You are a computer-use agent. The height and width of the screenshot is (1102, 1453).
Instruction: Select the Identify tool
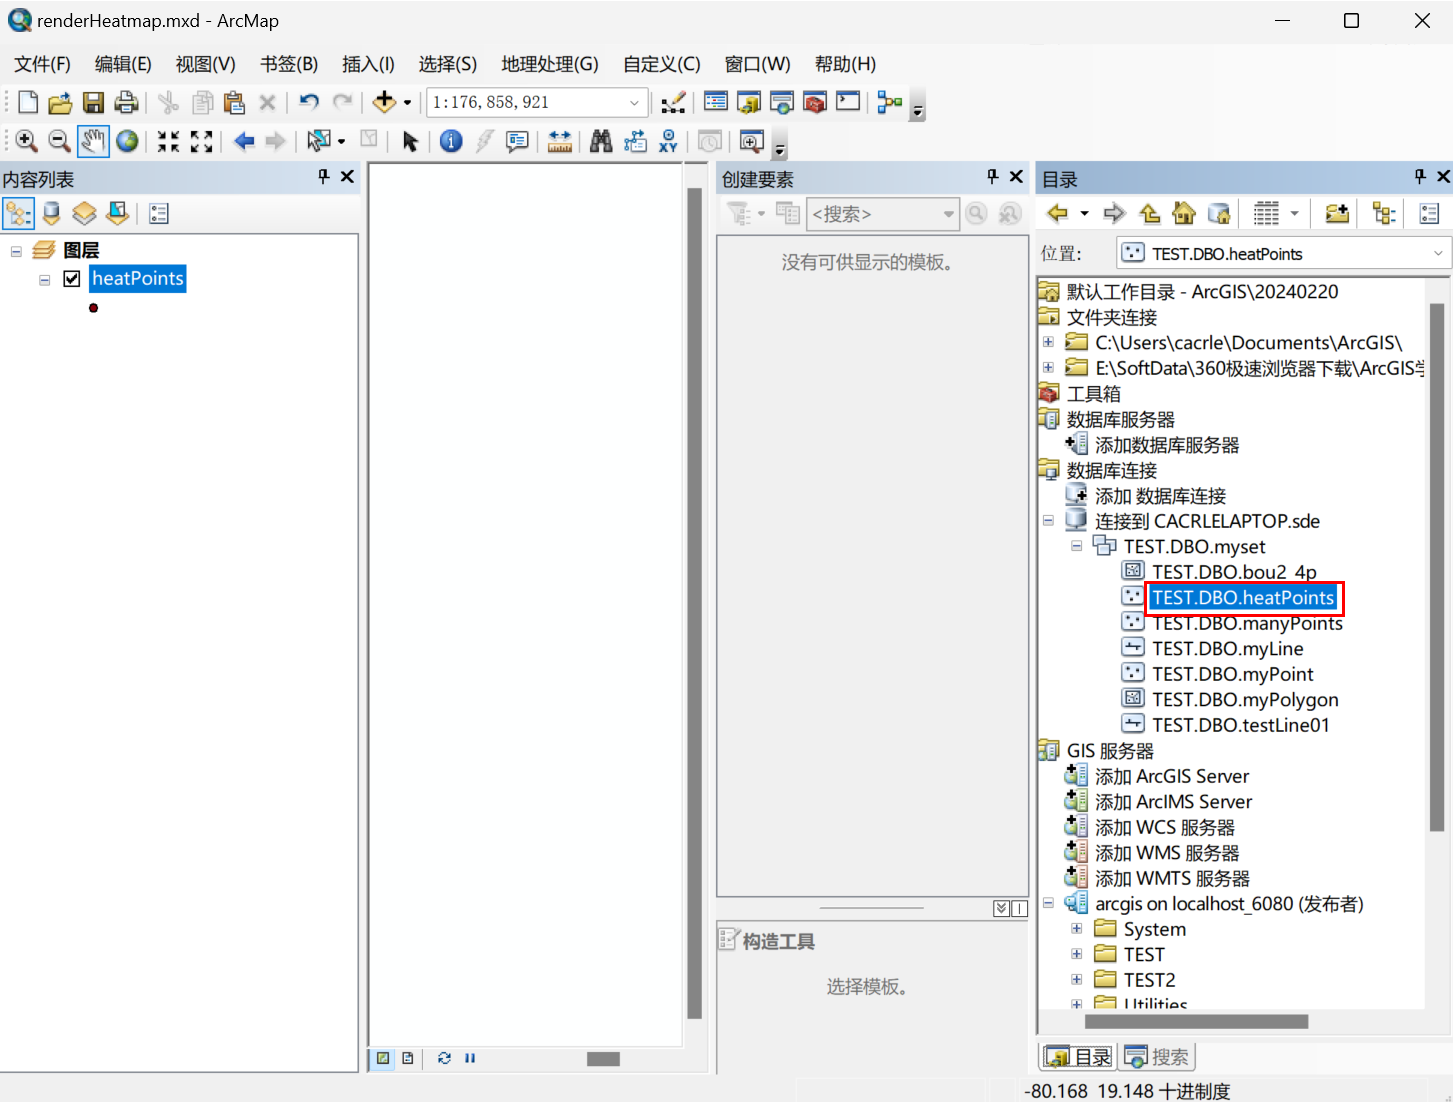point(450,141)
